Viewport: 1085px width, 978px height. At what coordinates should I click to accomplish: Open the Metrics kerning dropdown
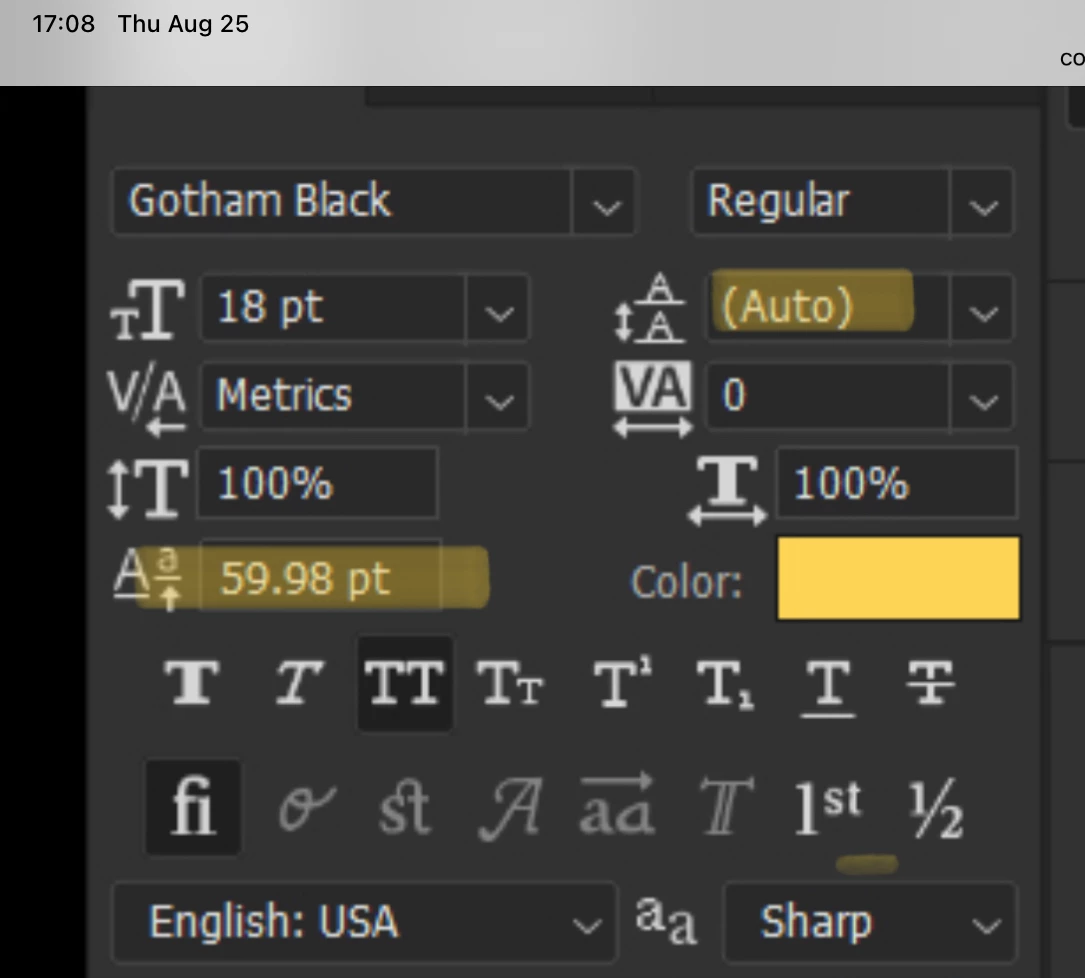pos(499,397)
